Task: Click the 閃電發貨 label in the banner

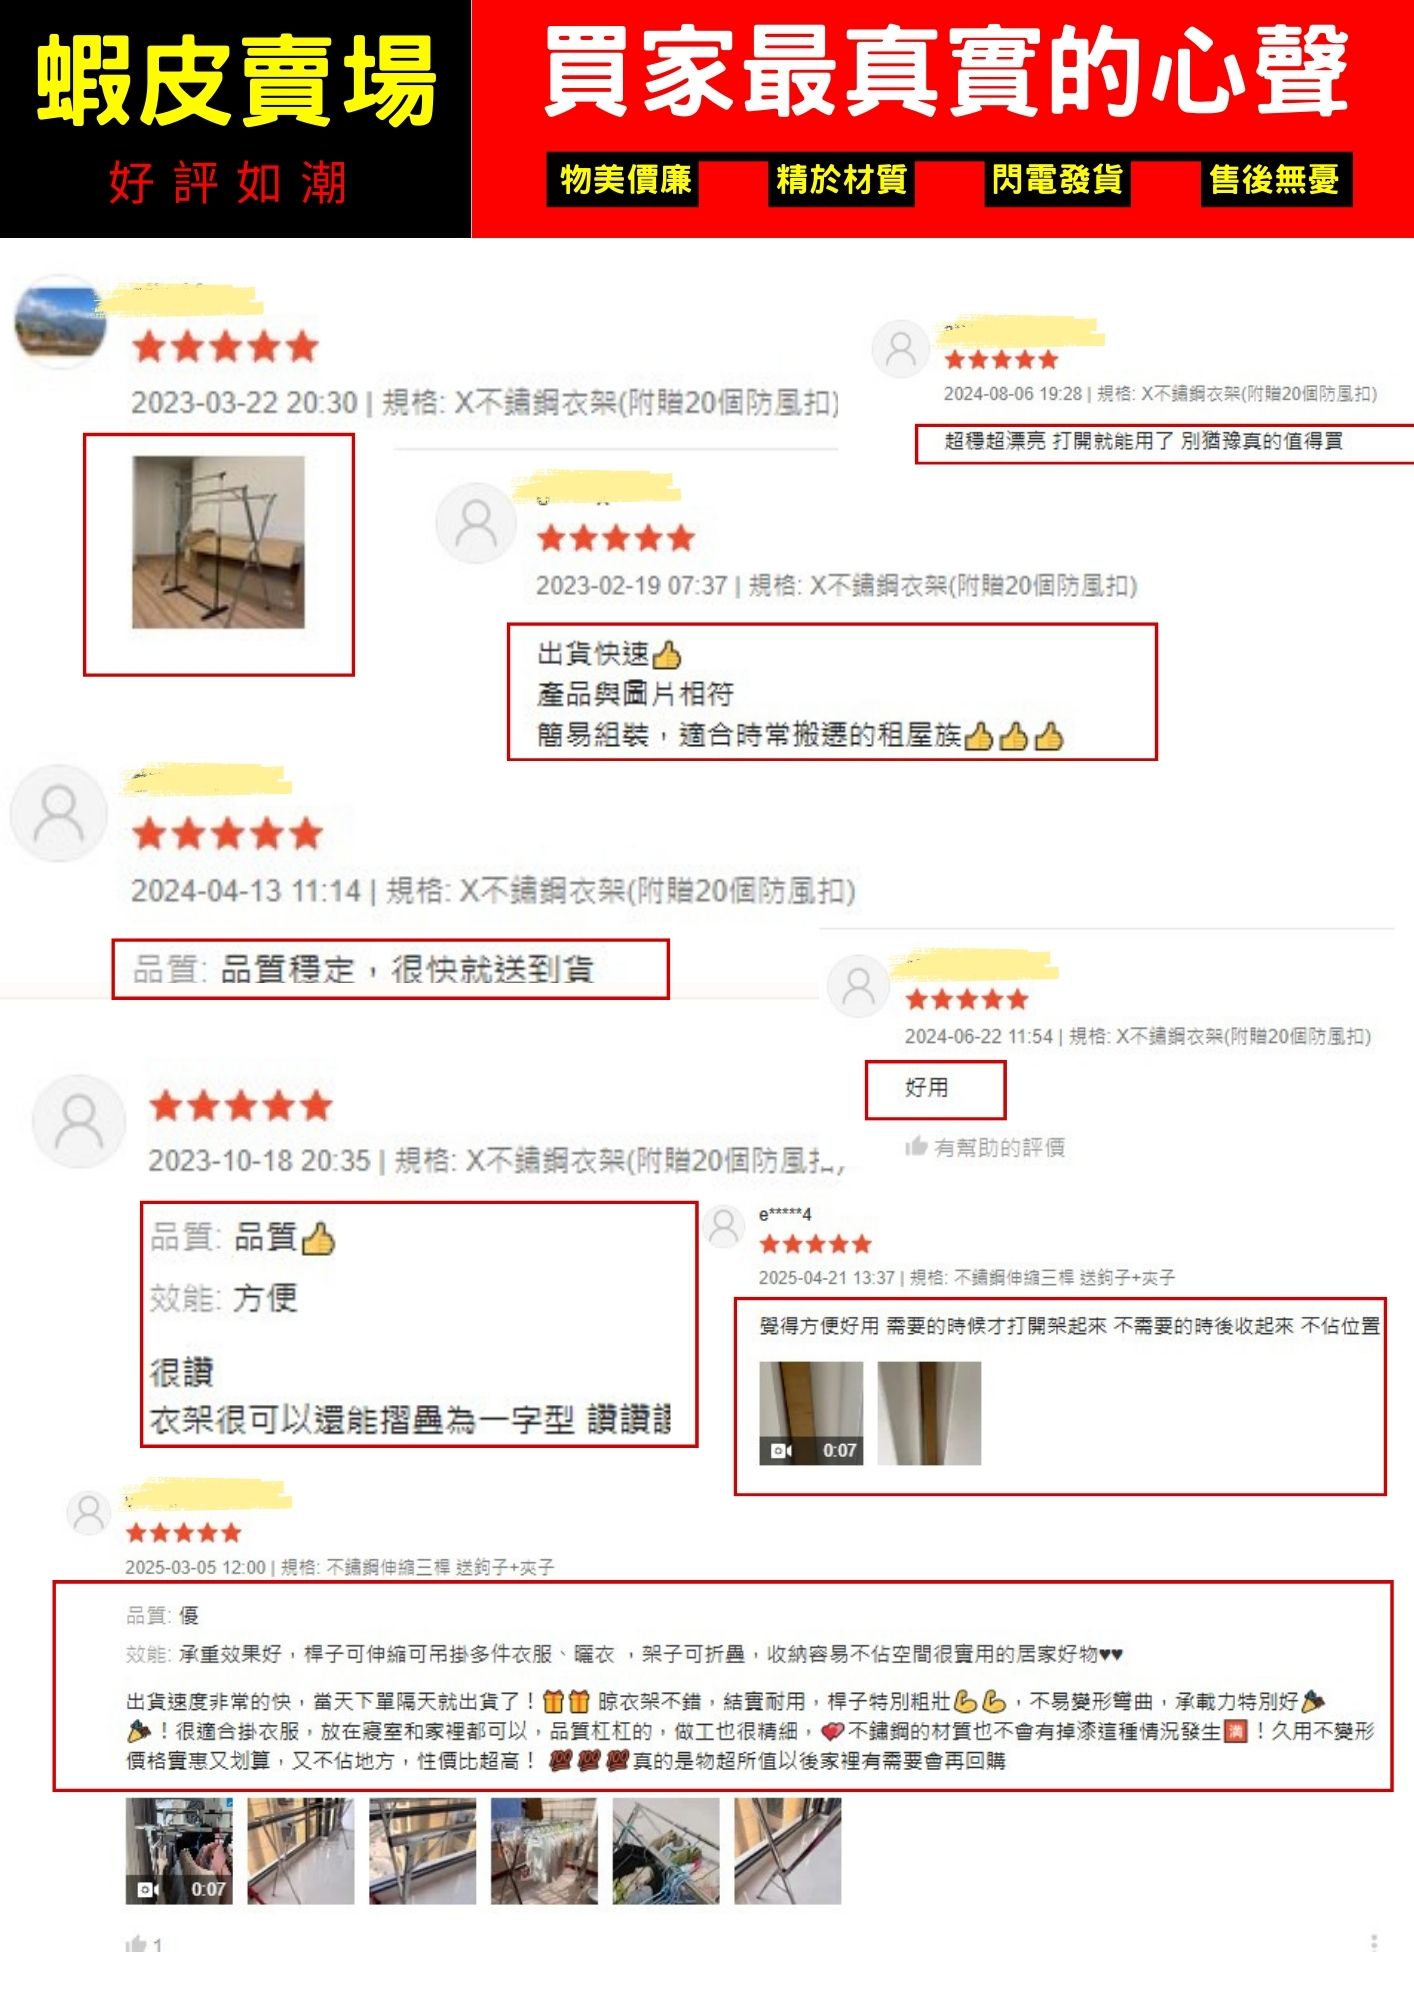Action: 1056,180
